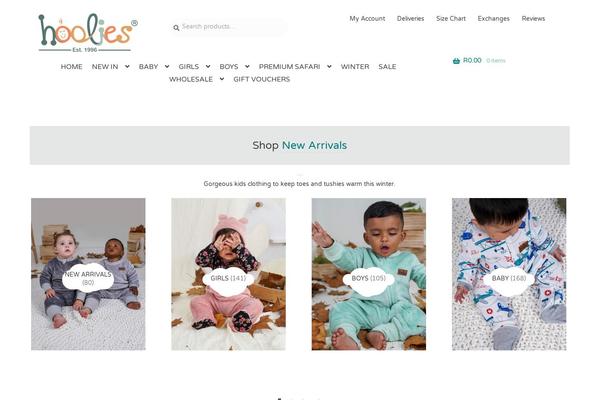Expand the Baby menu chevron
600x400 pixels.
click(167, 67)
